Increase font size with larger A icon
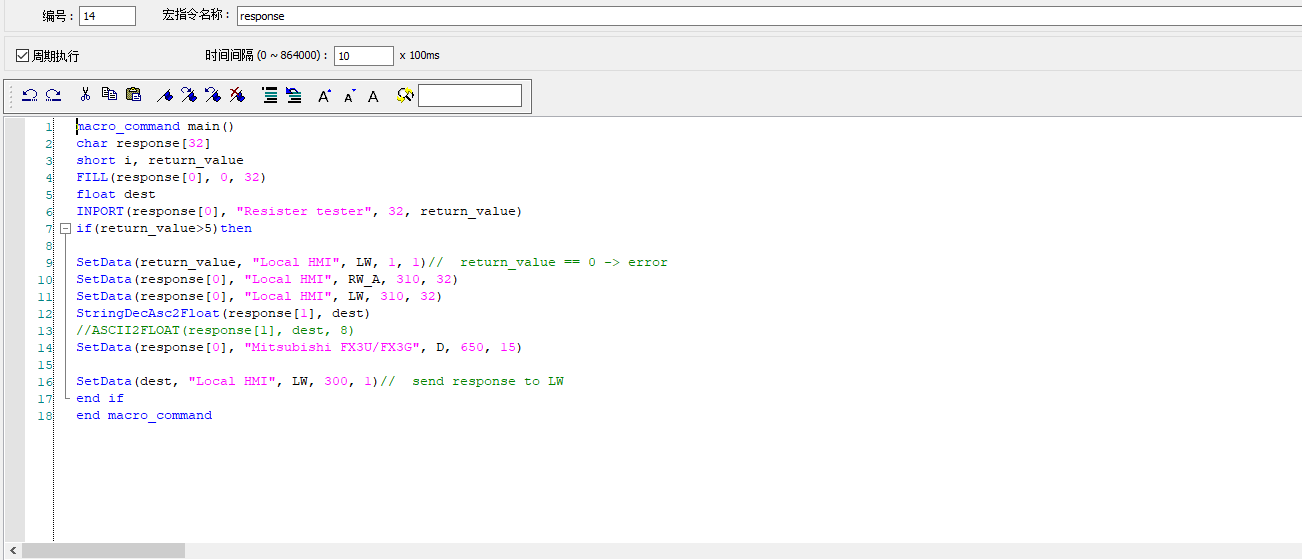This screenshot has height=560, width=1302. click(x=324, y=96)
